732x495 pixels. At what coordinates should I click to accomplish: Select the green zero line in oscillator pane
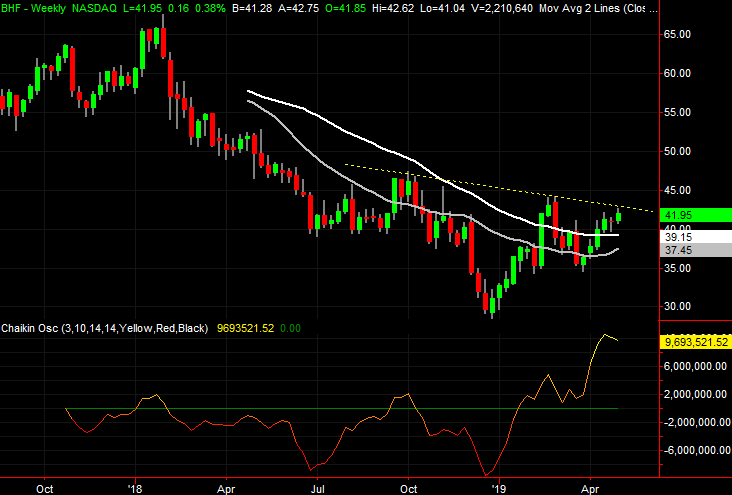pyautogui.click(x=341, y=409)
